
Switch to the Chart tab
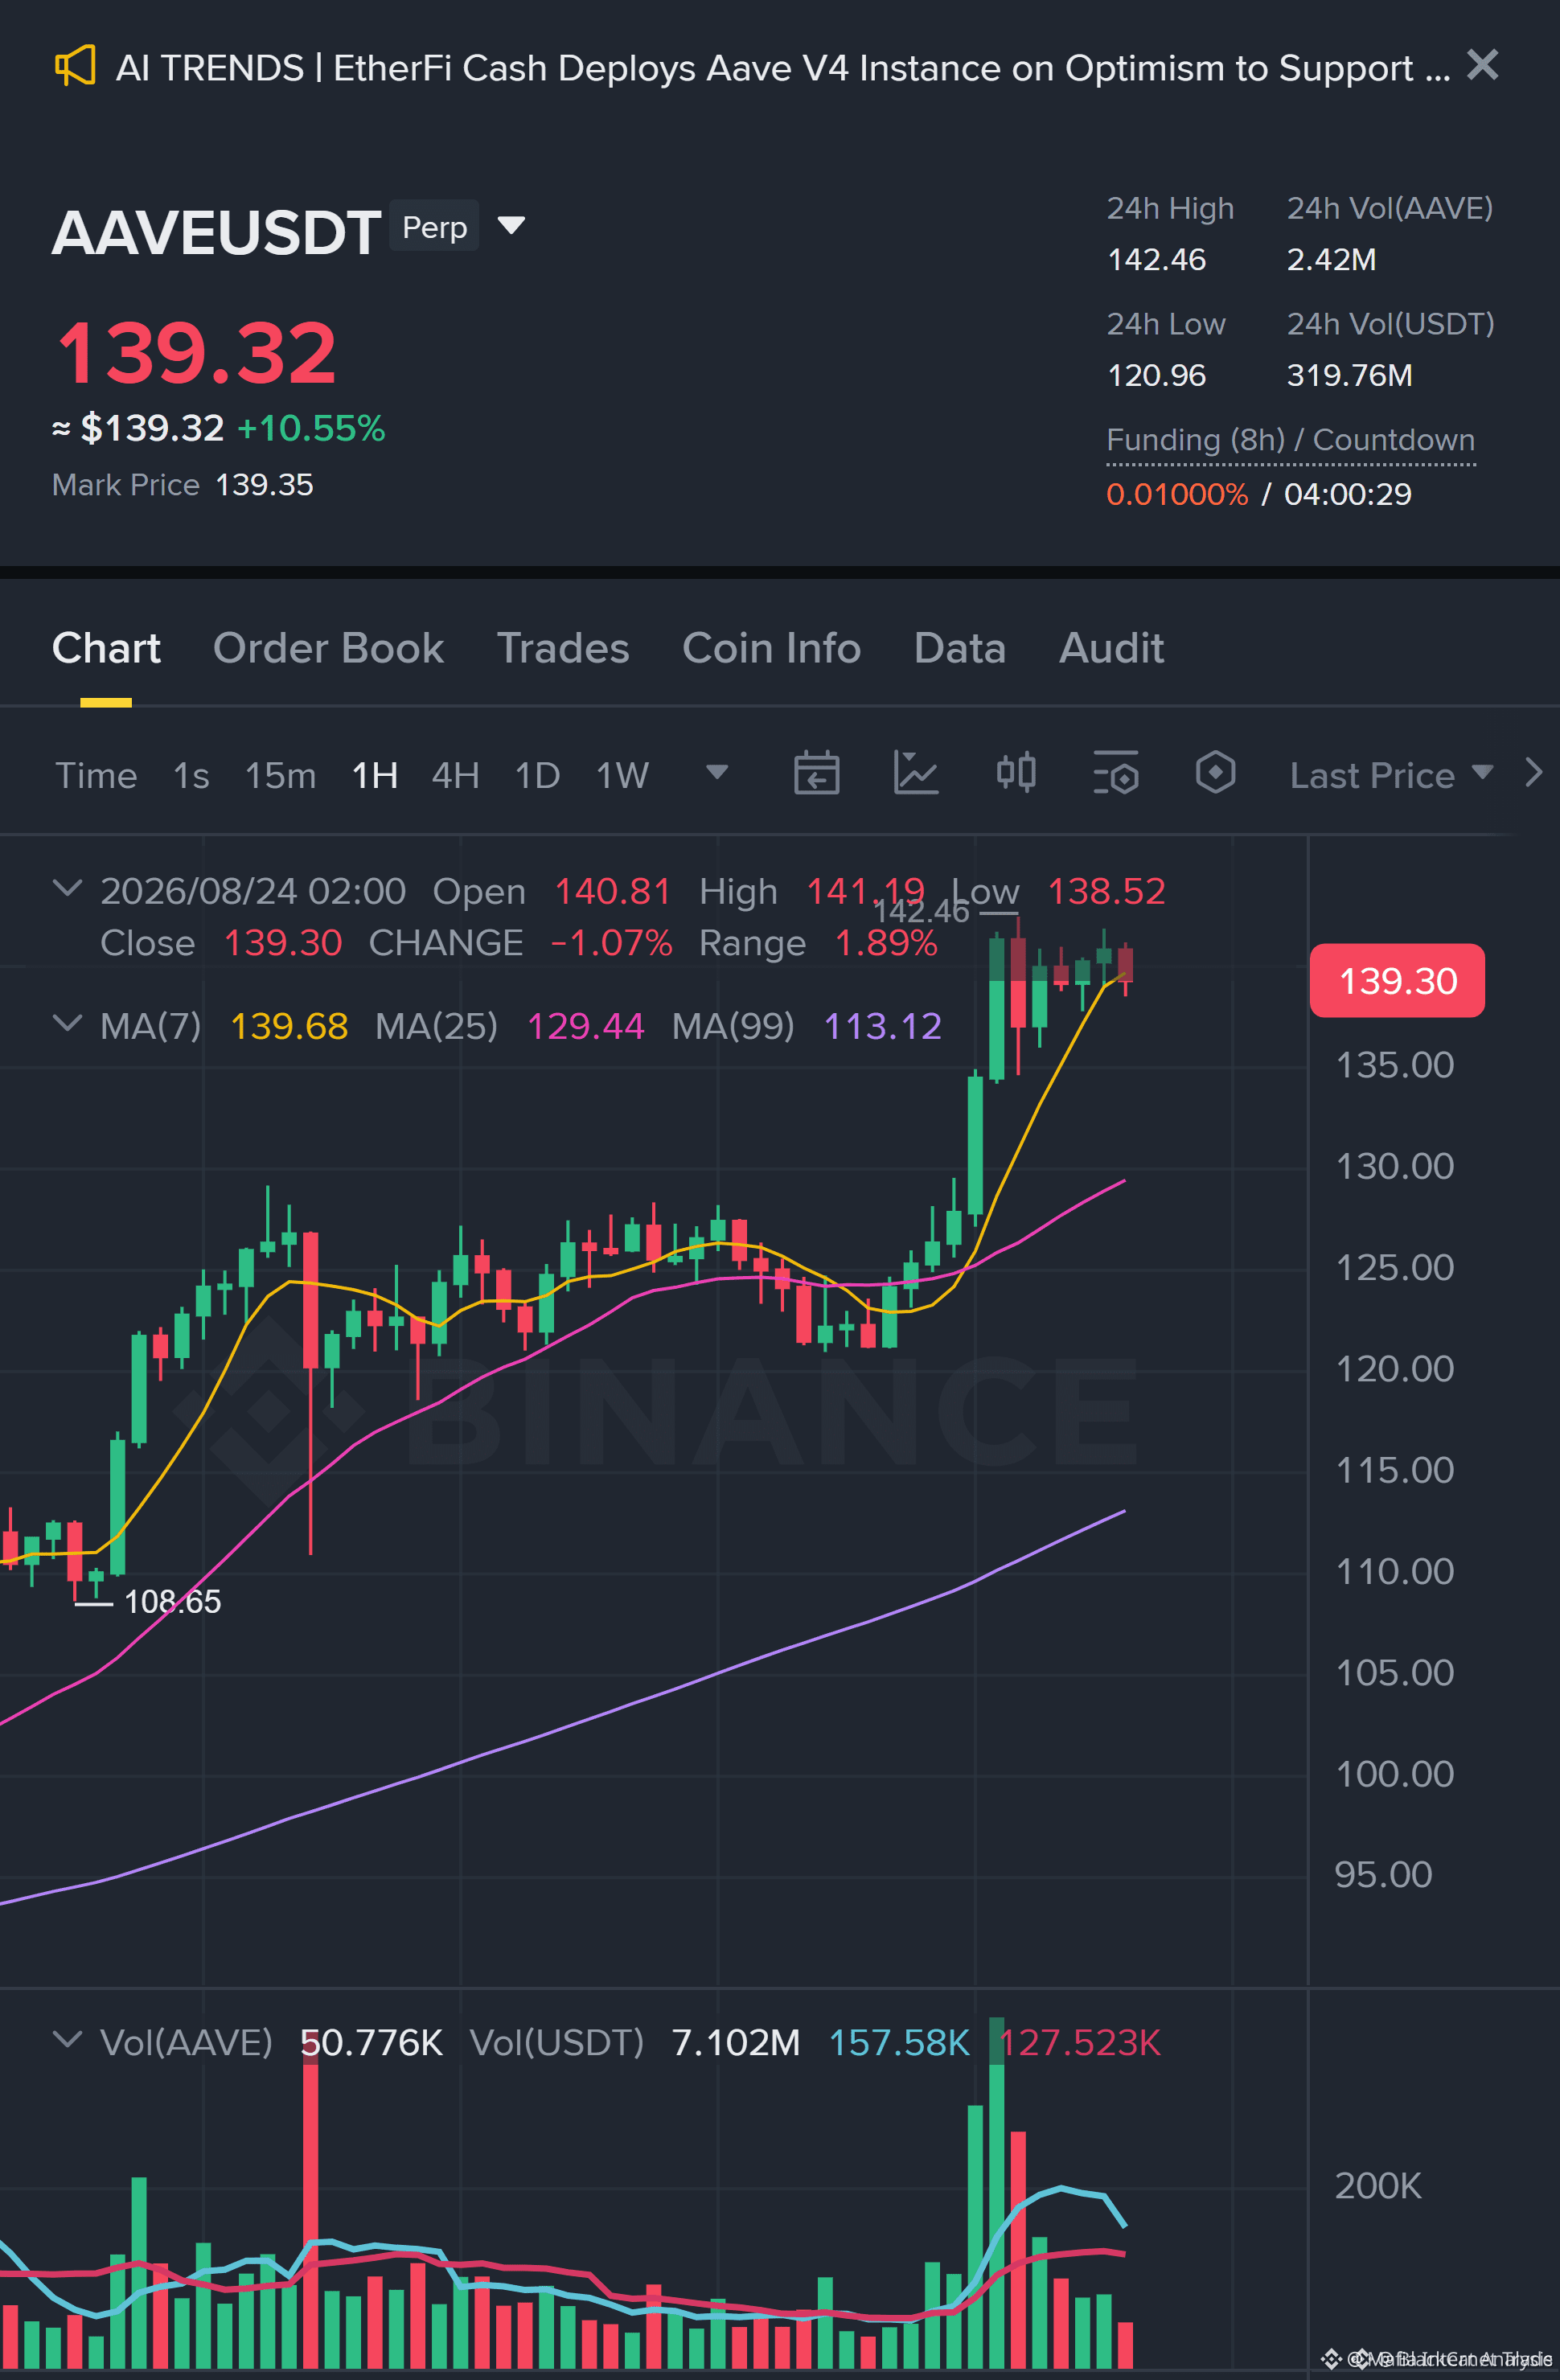[106, 648]
